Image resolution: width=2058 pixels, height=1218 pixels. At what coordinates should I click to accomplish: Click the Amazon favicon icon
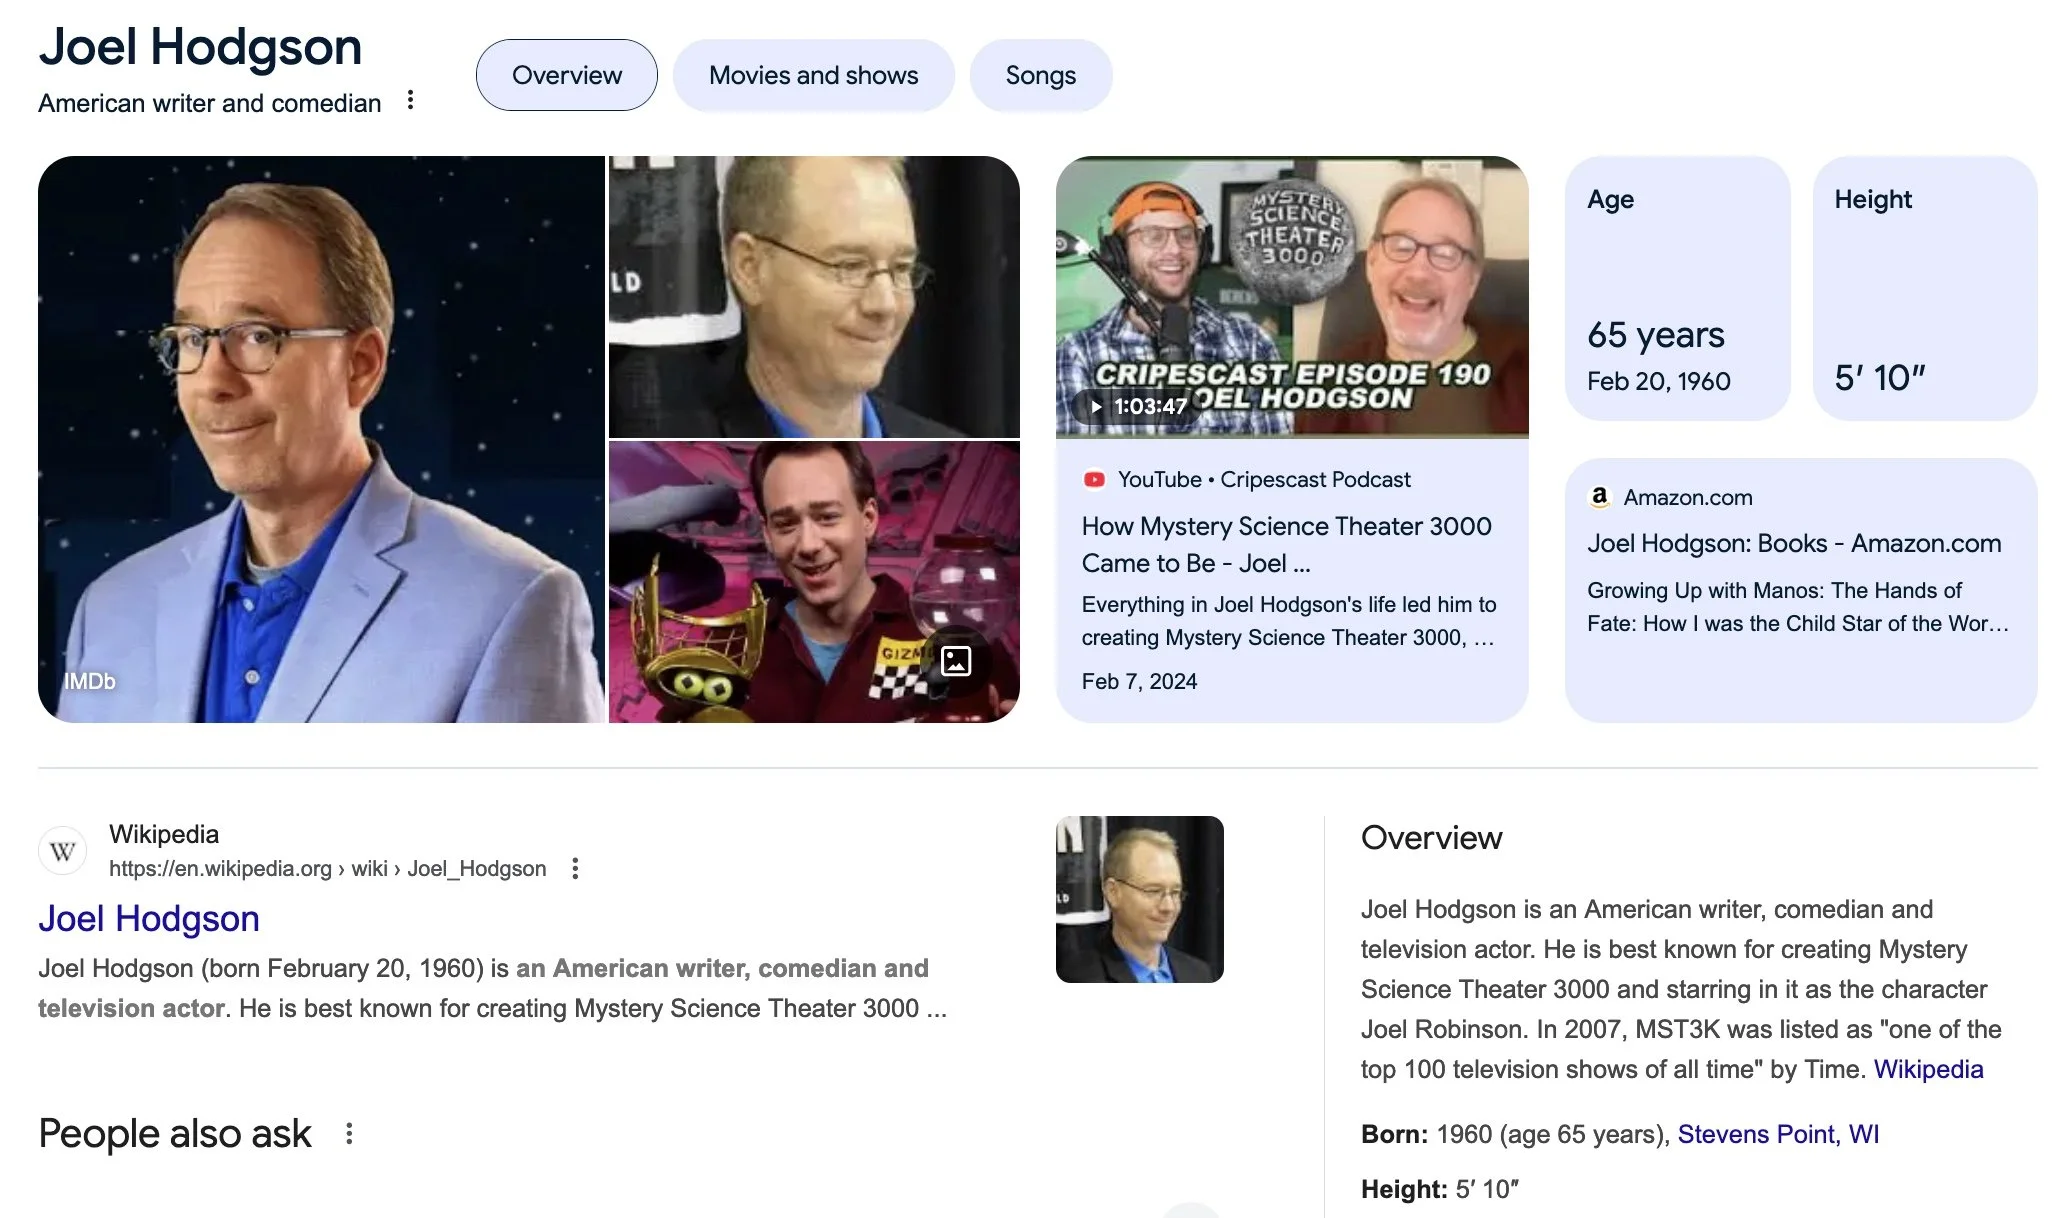[1600, 497]
